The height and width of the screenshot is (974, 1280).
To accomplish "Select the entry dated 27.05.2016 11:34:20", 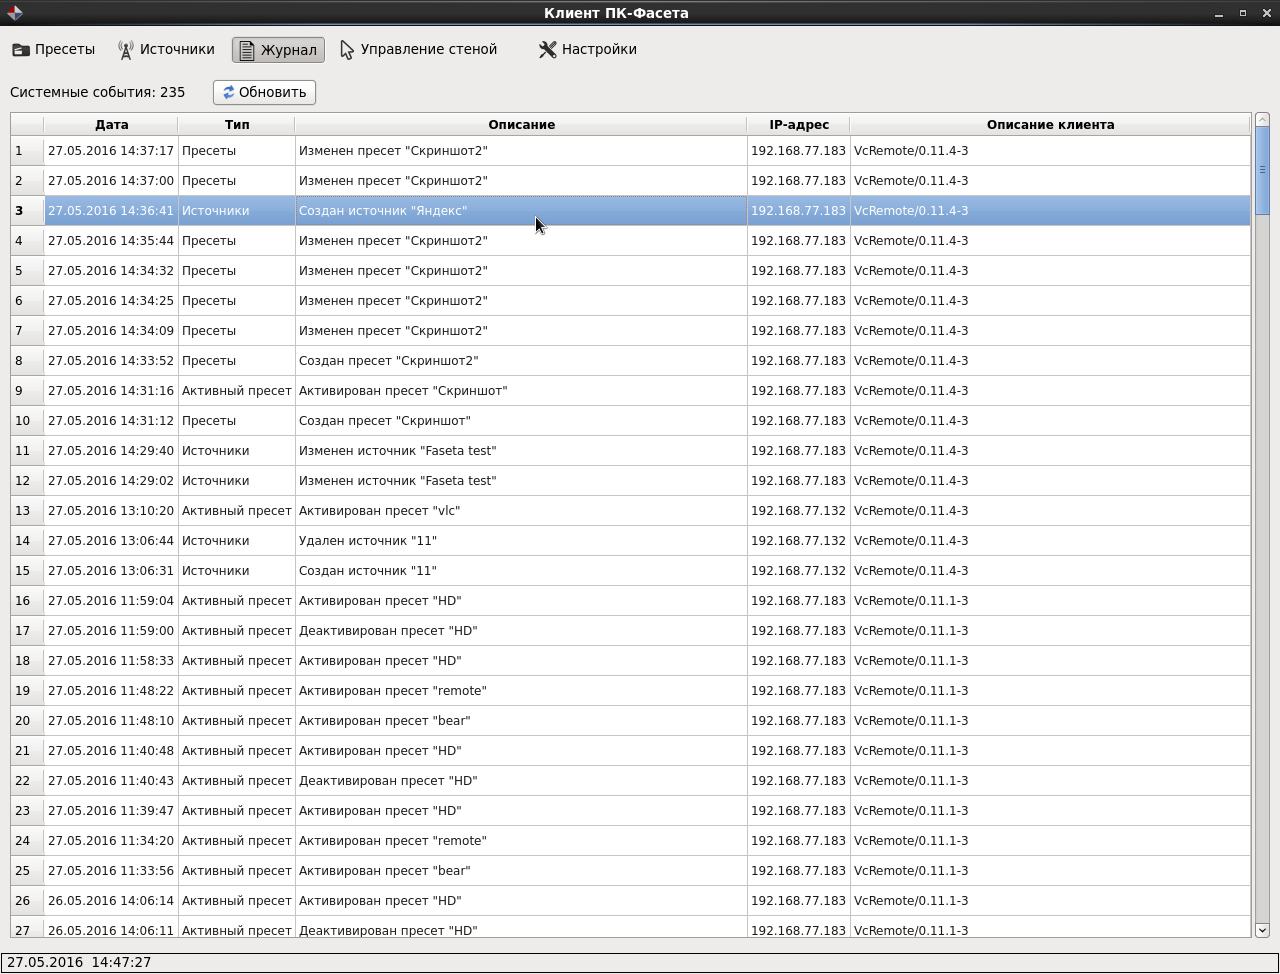I will click(x=111, y=841).
